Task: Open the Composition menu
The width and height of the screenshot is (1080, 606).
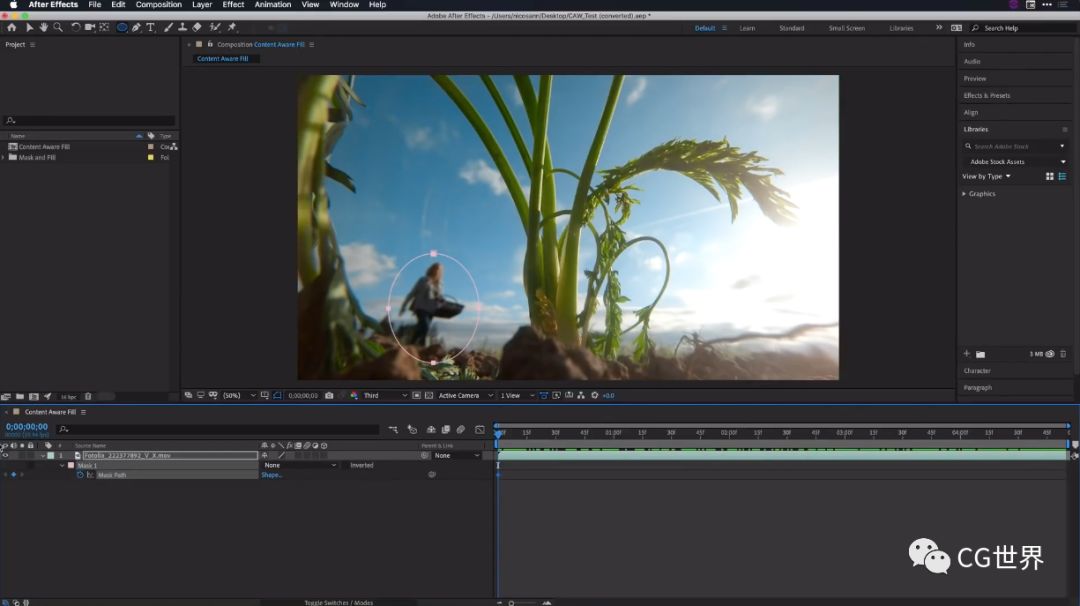Action: [158, 5]
